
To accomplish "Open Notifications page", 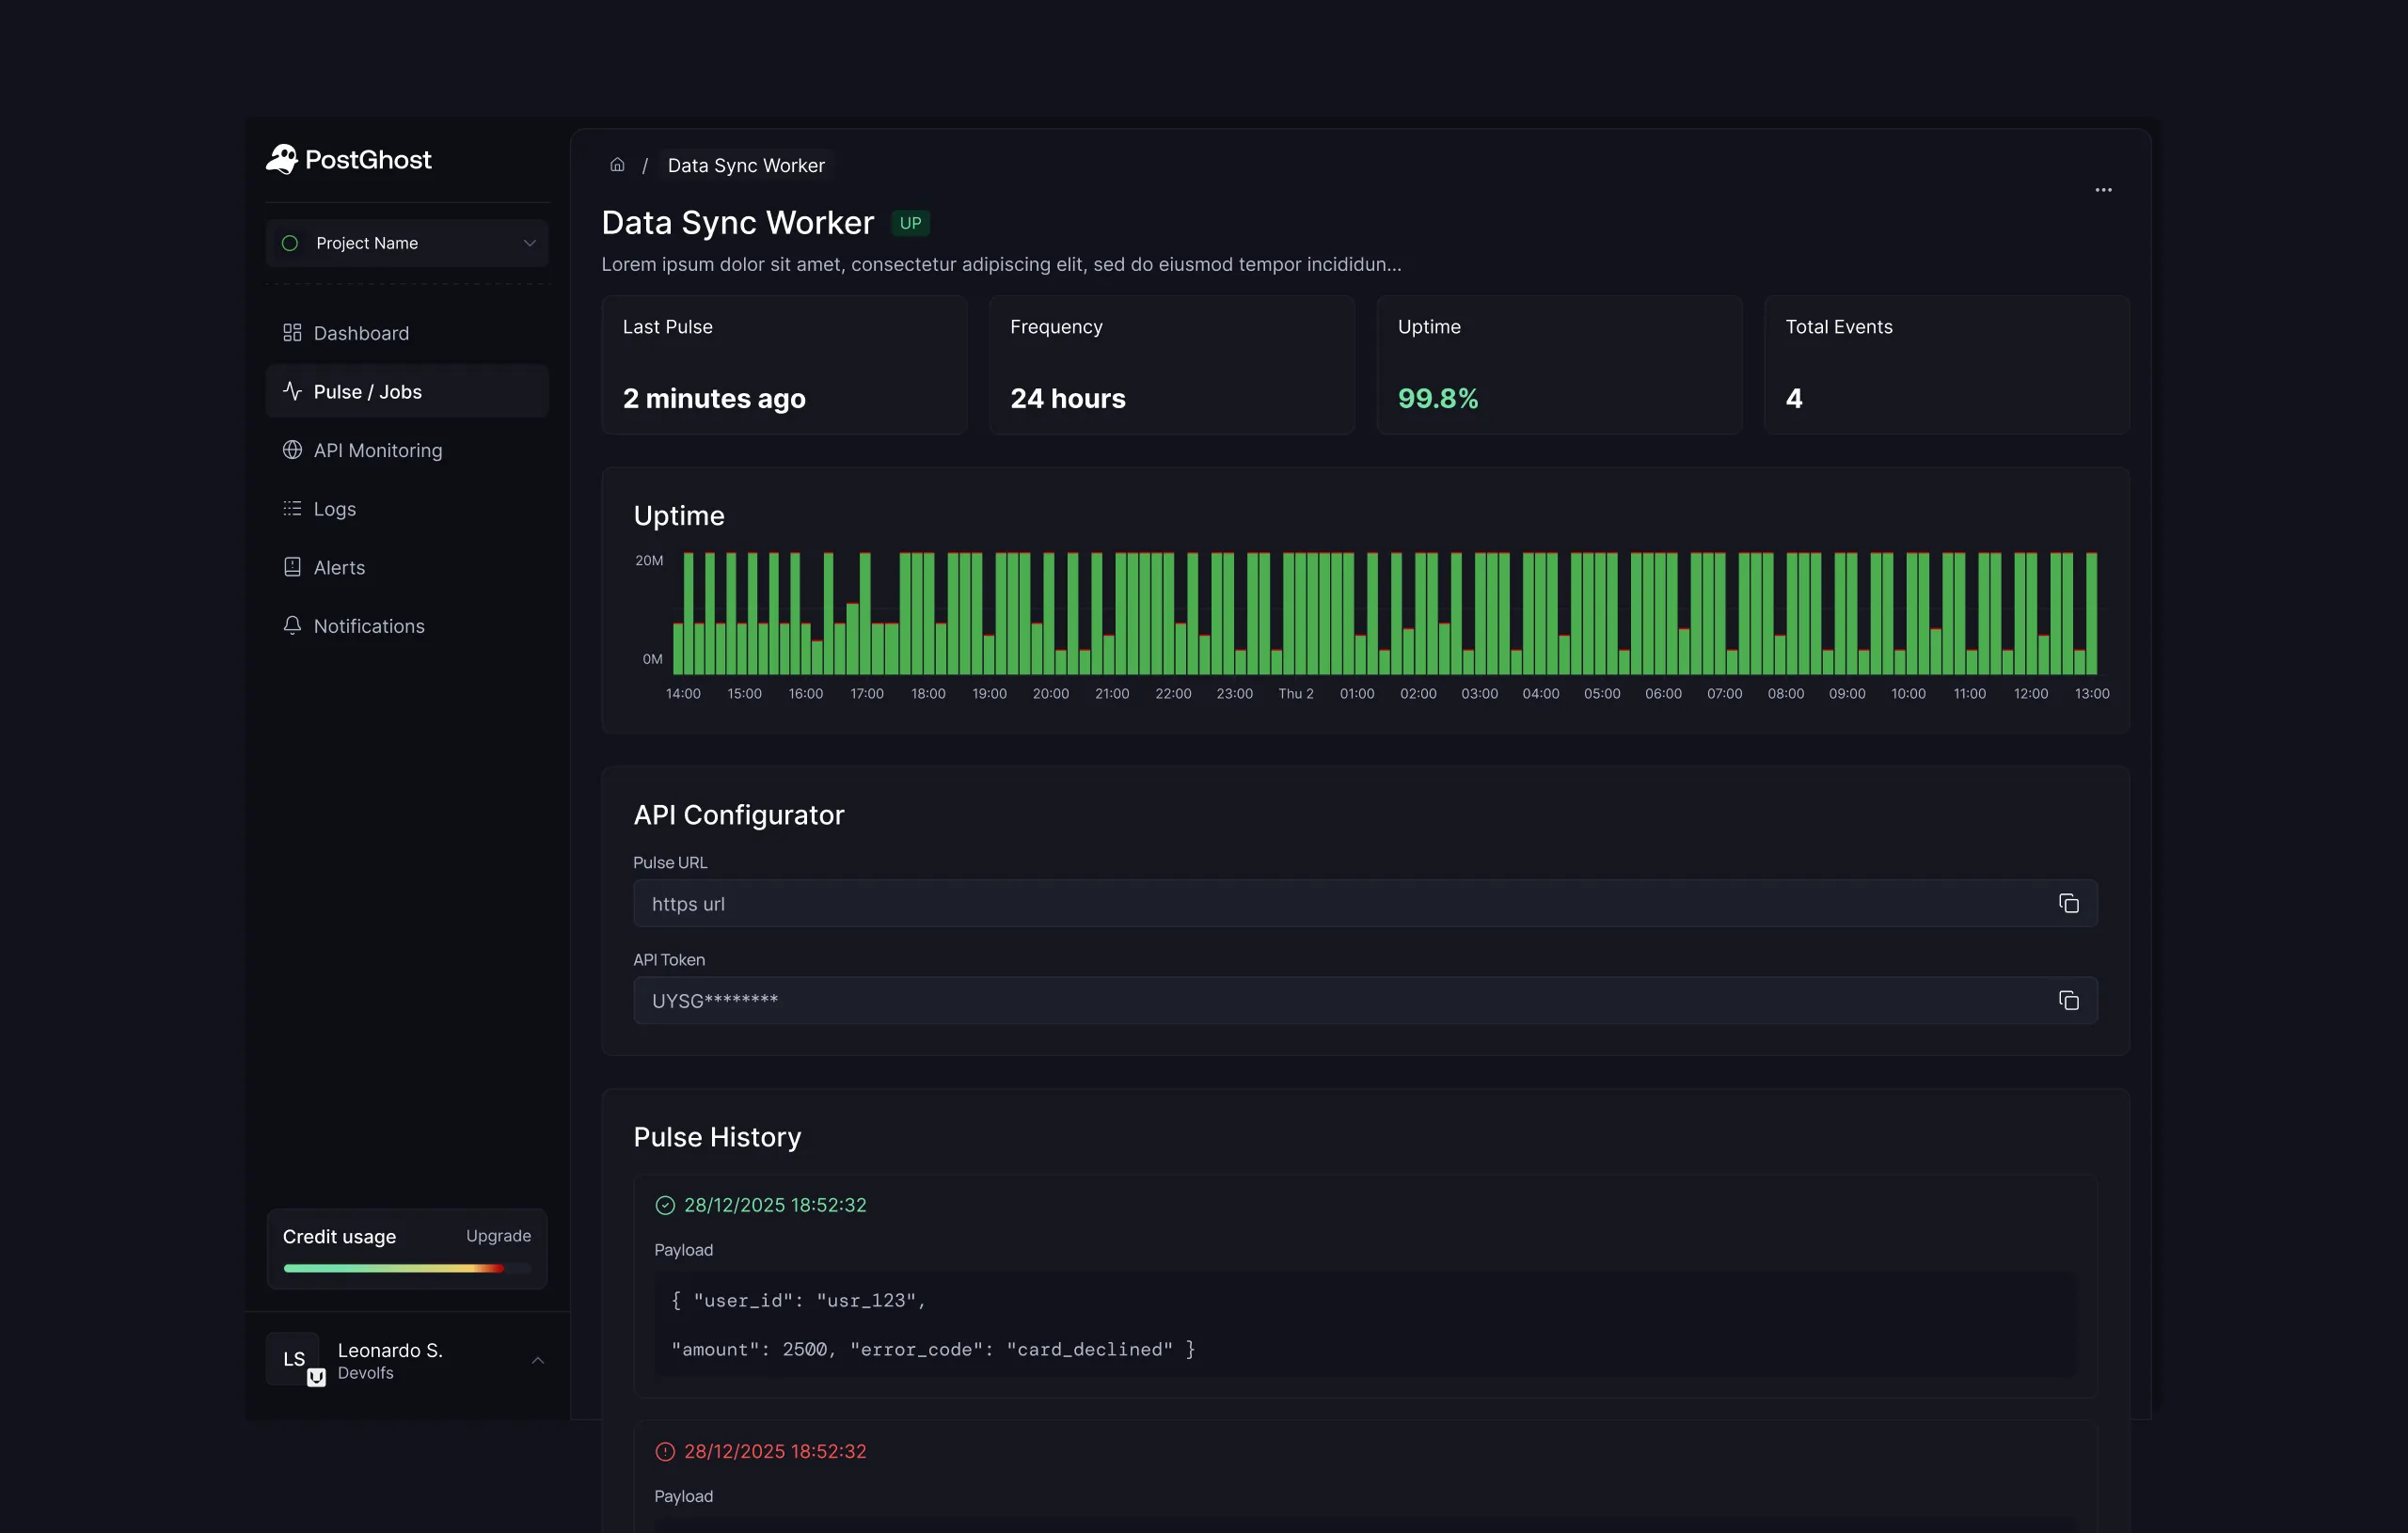I will [x=407, y=626].
